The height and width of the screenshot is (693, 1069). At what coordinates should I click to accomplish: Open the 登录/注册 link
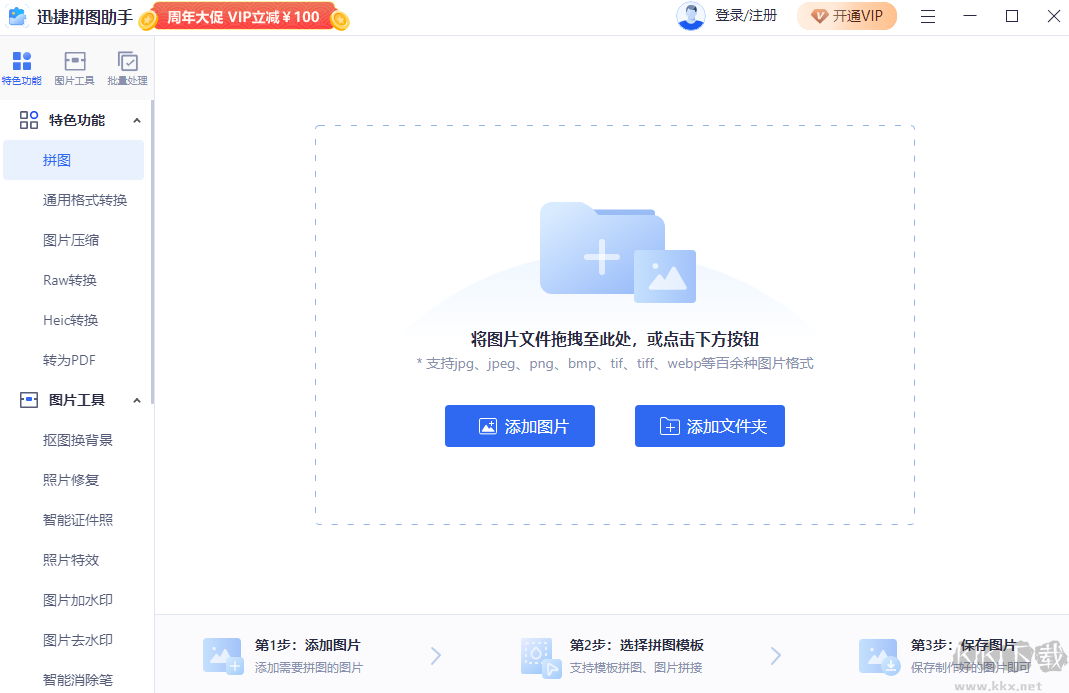coord(745,16)
